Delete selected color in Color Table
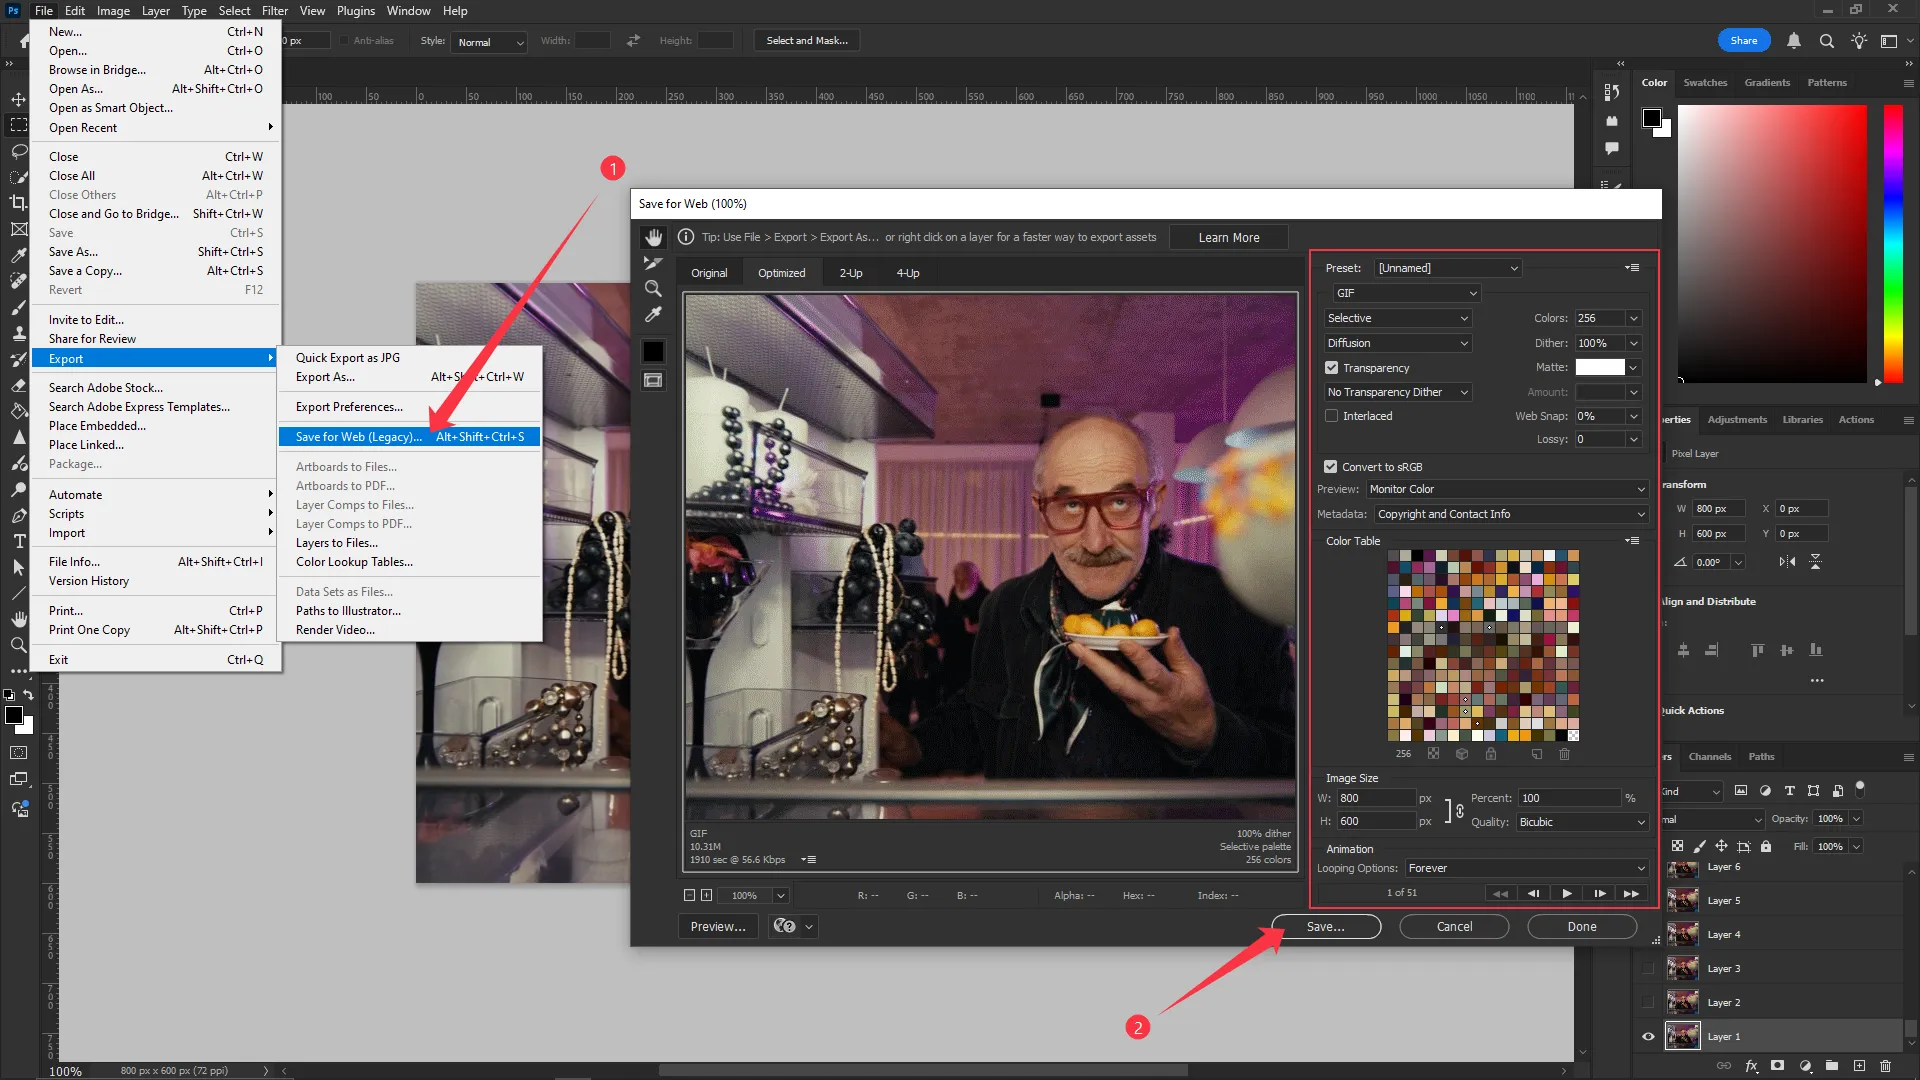The width and height of the screenshot is (1920, 1080). [x=1564, y=754]
